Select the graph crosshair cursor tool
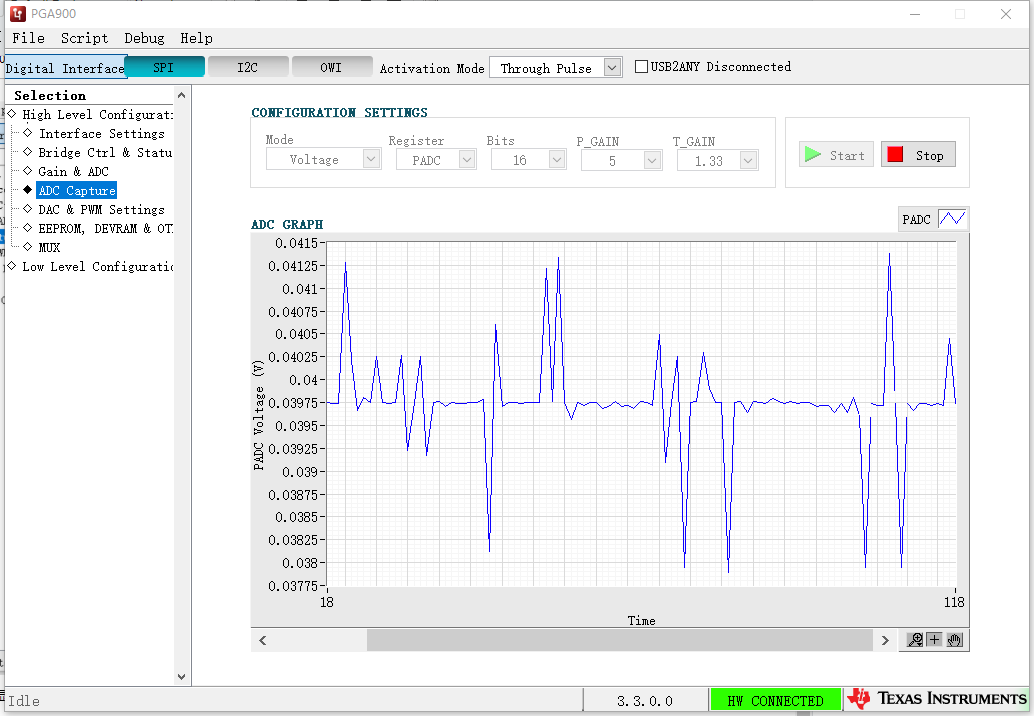The height and width of the screenshot is (716, 1034). [934, 640]
